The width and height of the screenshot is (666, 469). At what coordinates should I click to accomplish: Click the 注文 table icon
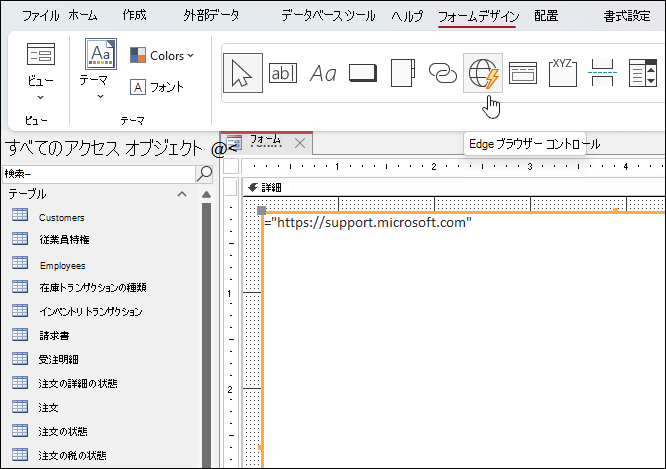20,406
